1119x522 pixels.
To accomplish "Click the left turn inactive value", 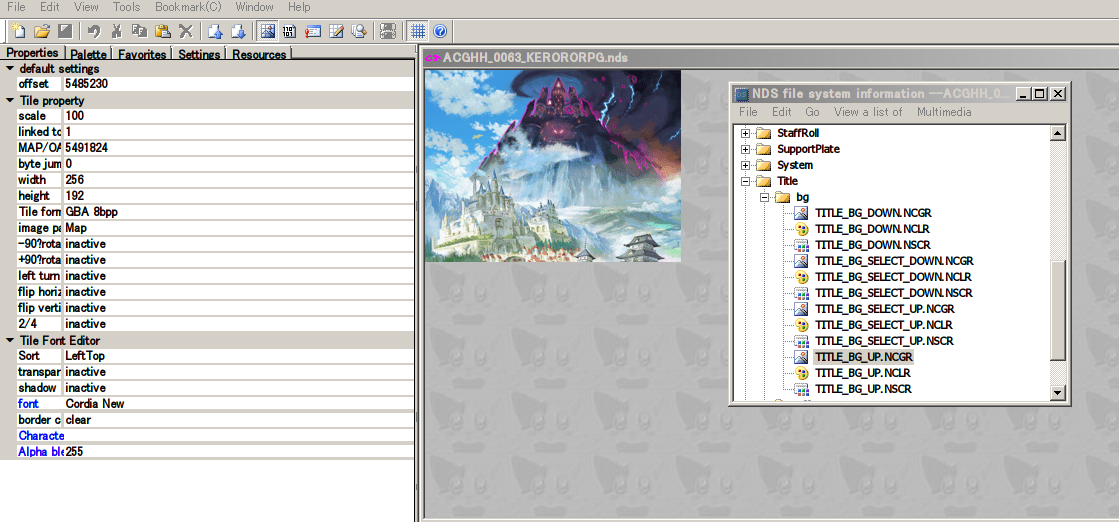I will pos(238,276).
